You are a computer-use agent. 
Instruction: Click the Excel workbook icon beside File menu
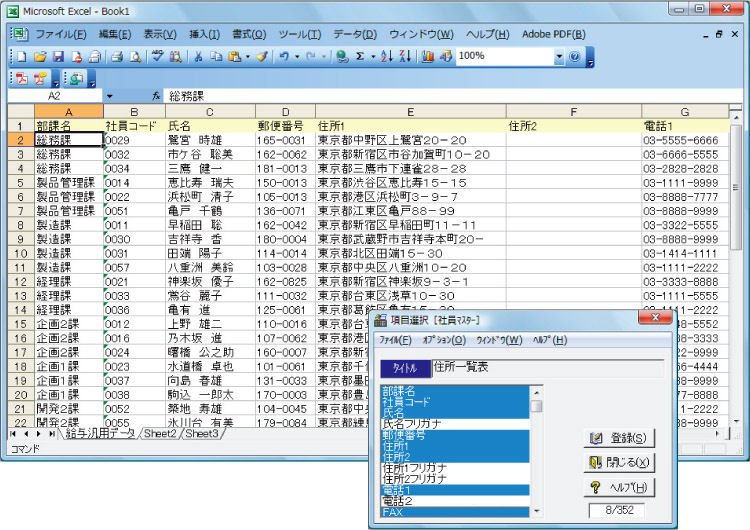point(20,34)
